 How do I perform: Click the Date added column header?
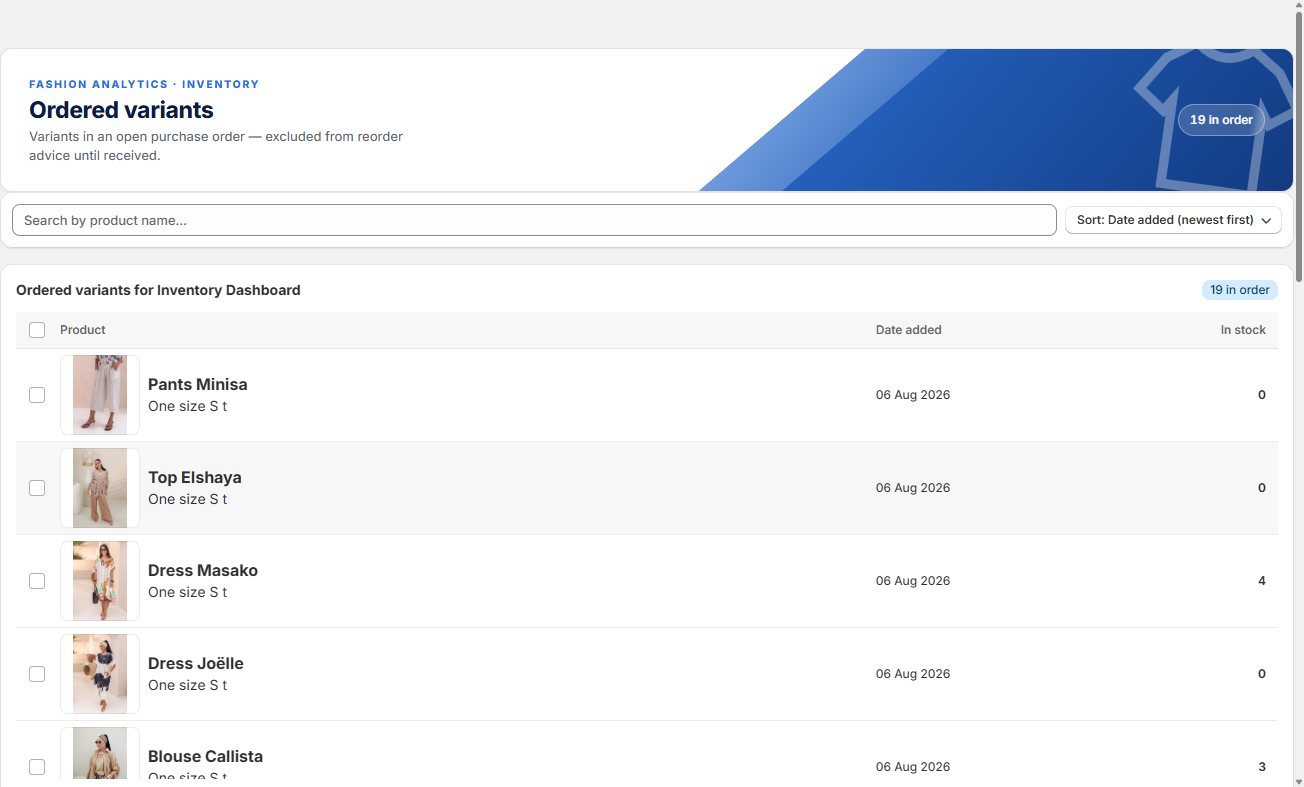[909, 330]
